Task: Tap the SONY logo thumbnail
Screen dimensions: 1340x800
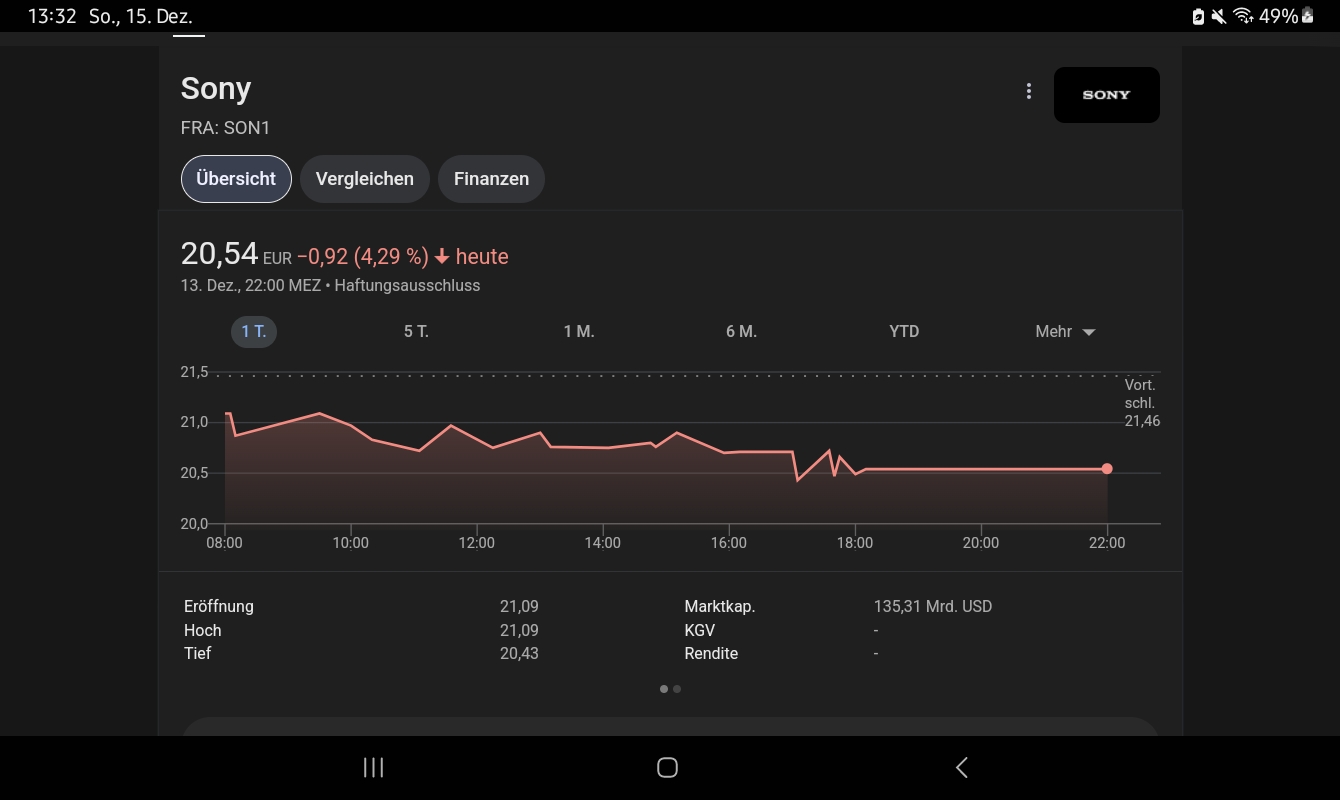Action: pyautogui.click(x=1106, y=95)
